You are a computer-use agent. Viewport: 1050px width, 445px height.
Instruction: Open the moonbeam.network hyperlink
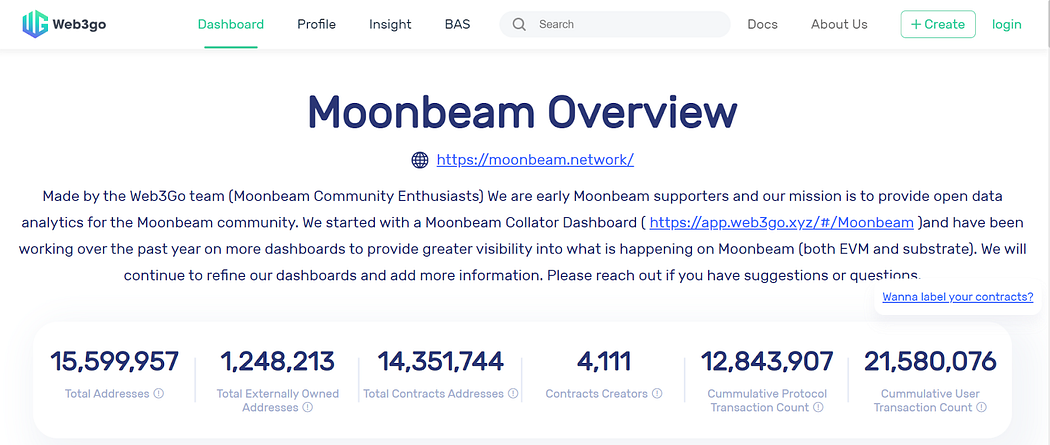point(535,160)
